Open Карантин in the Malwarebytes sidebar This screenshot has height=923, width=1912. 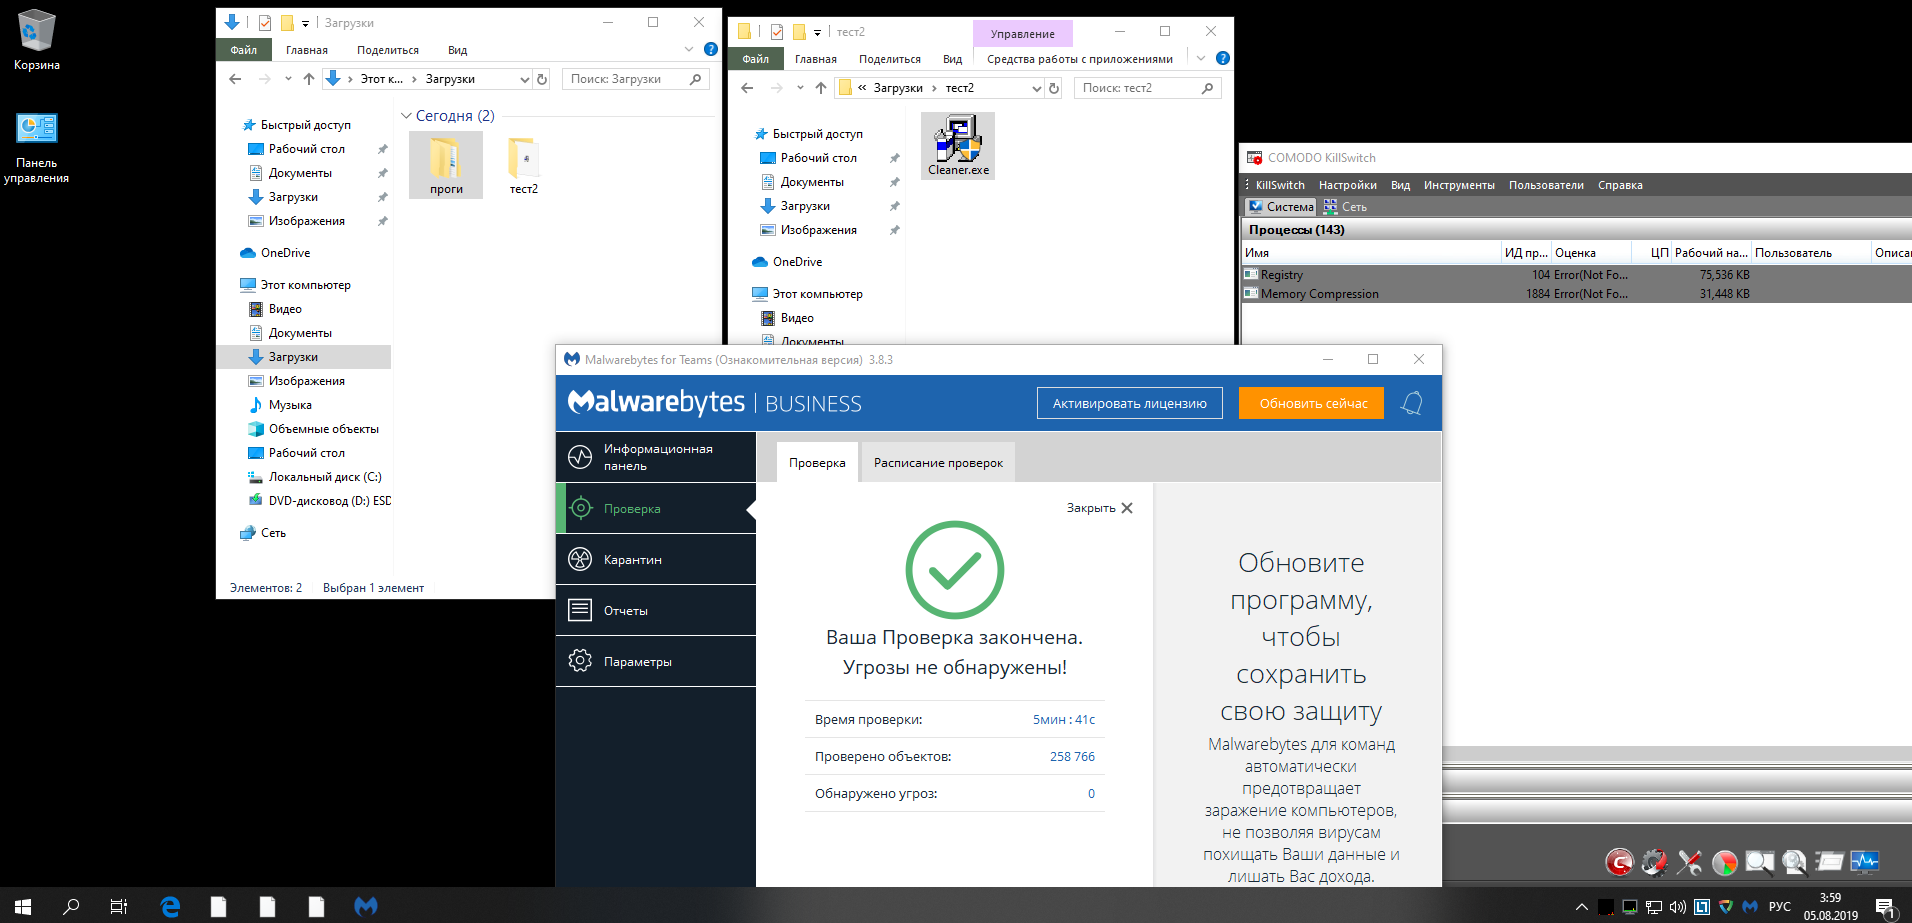point(656,559)
